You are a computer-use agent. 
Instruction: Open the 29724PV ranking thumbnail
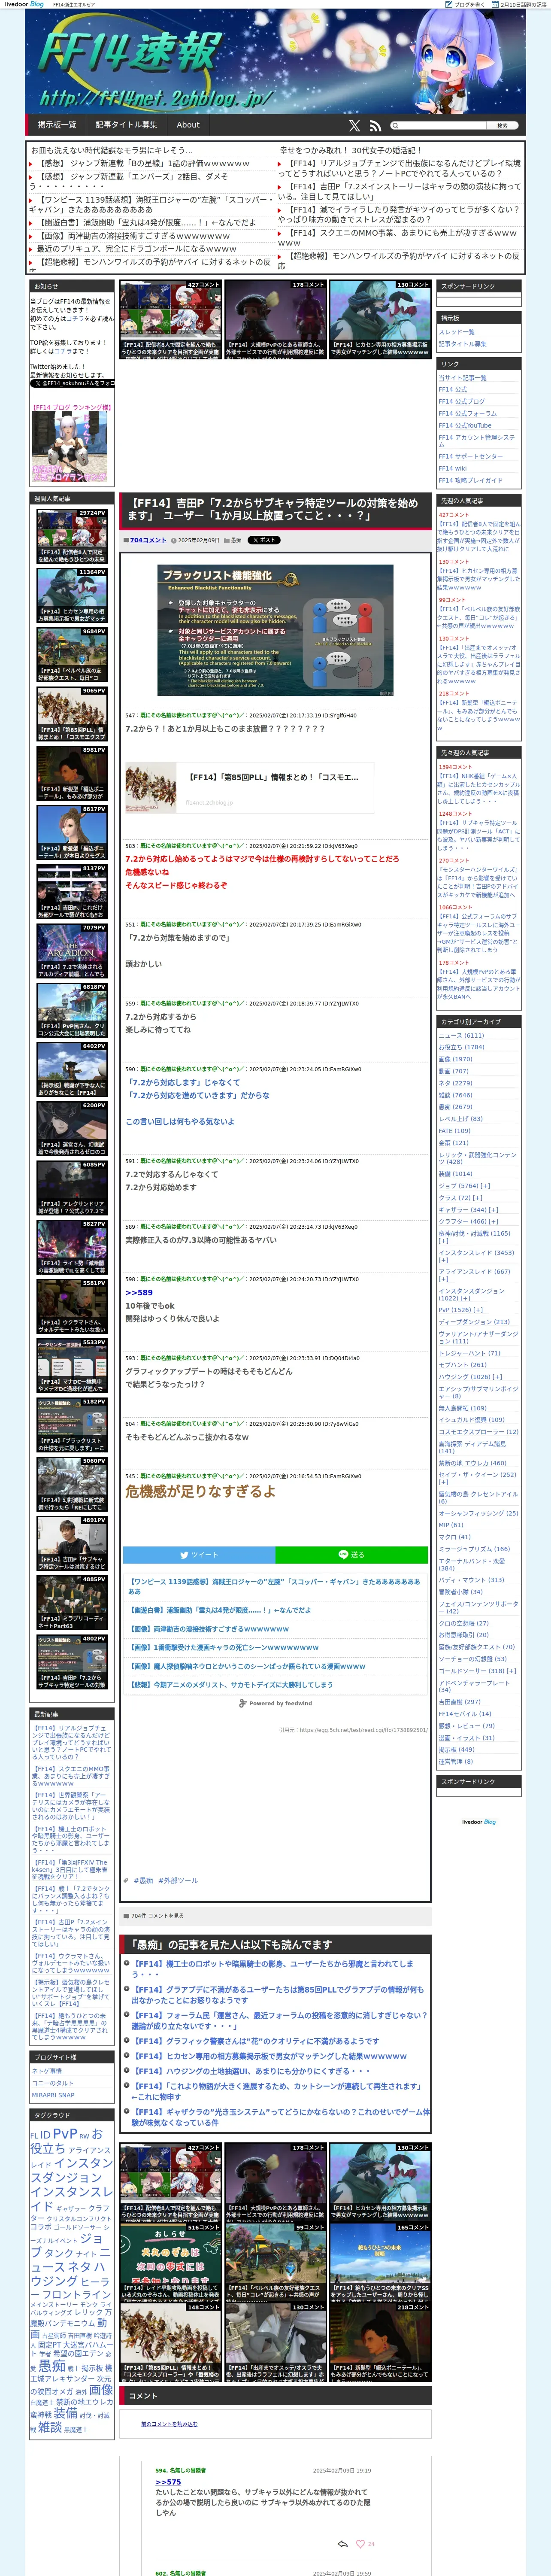72,536
